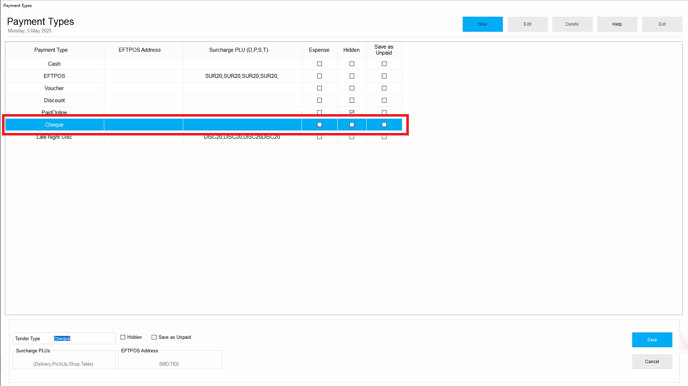Toggle Hidden checkbox for Discount row
688x386 pixels.
click(351, 100)
